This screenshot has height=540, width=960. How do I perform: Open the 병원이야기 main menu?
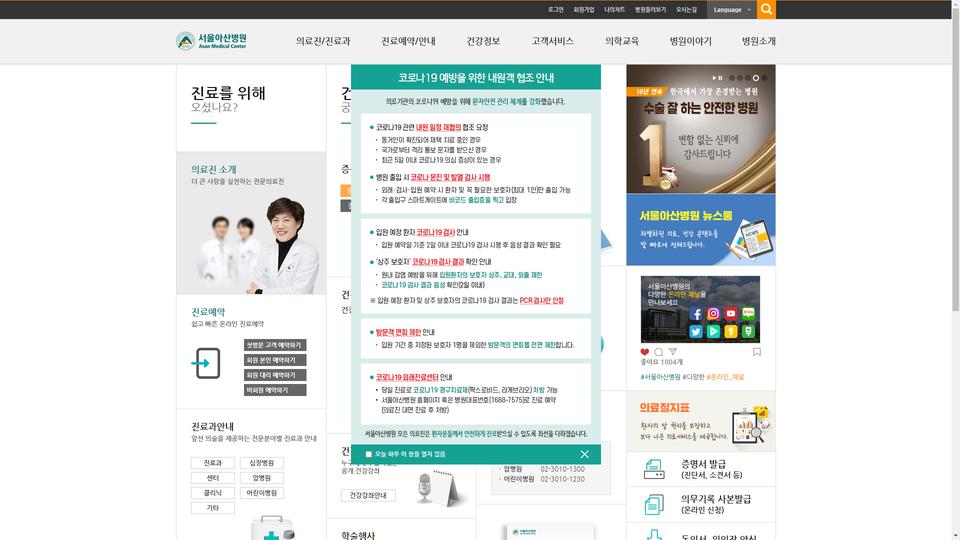pyautogui.click(x=690, y=41)
